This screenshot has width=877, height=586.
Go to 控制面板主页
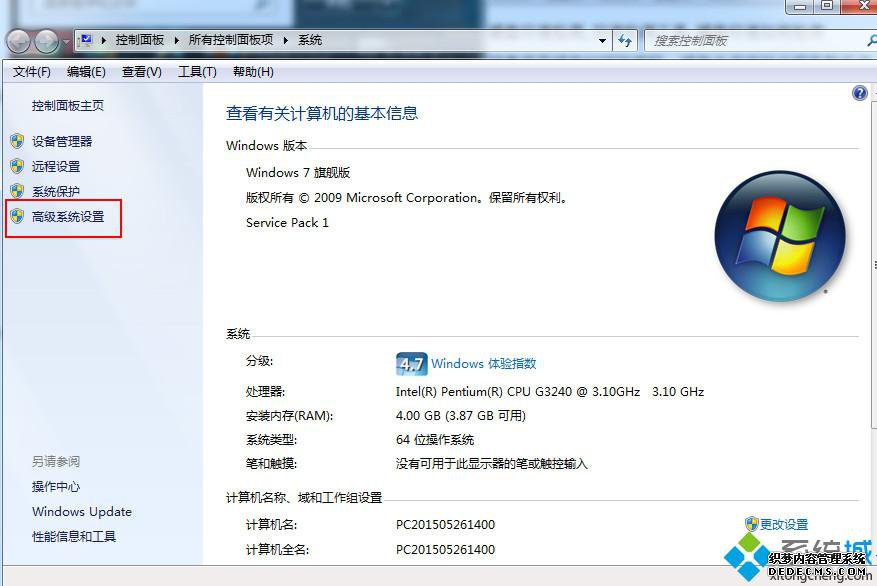(x=68, y=106)
